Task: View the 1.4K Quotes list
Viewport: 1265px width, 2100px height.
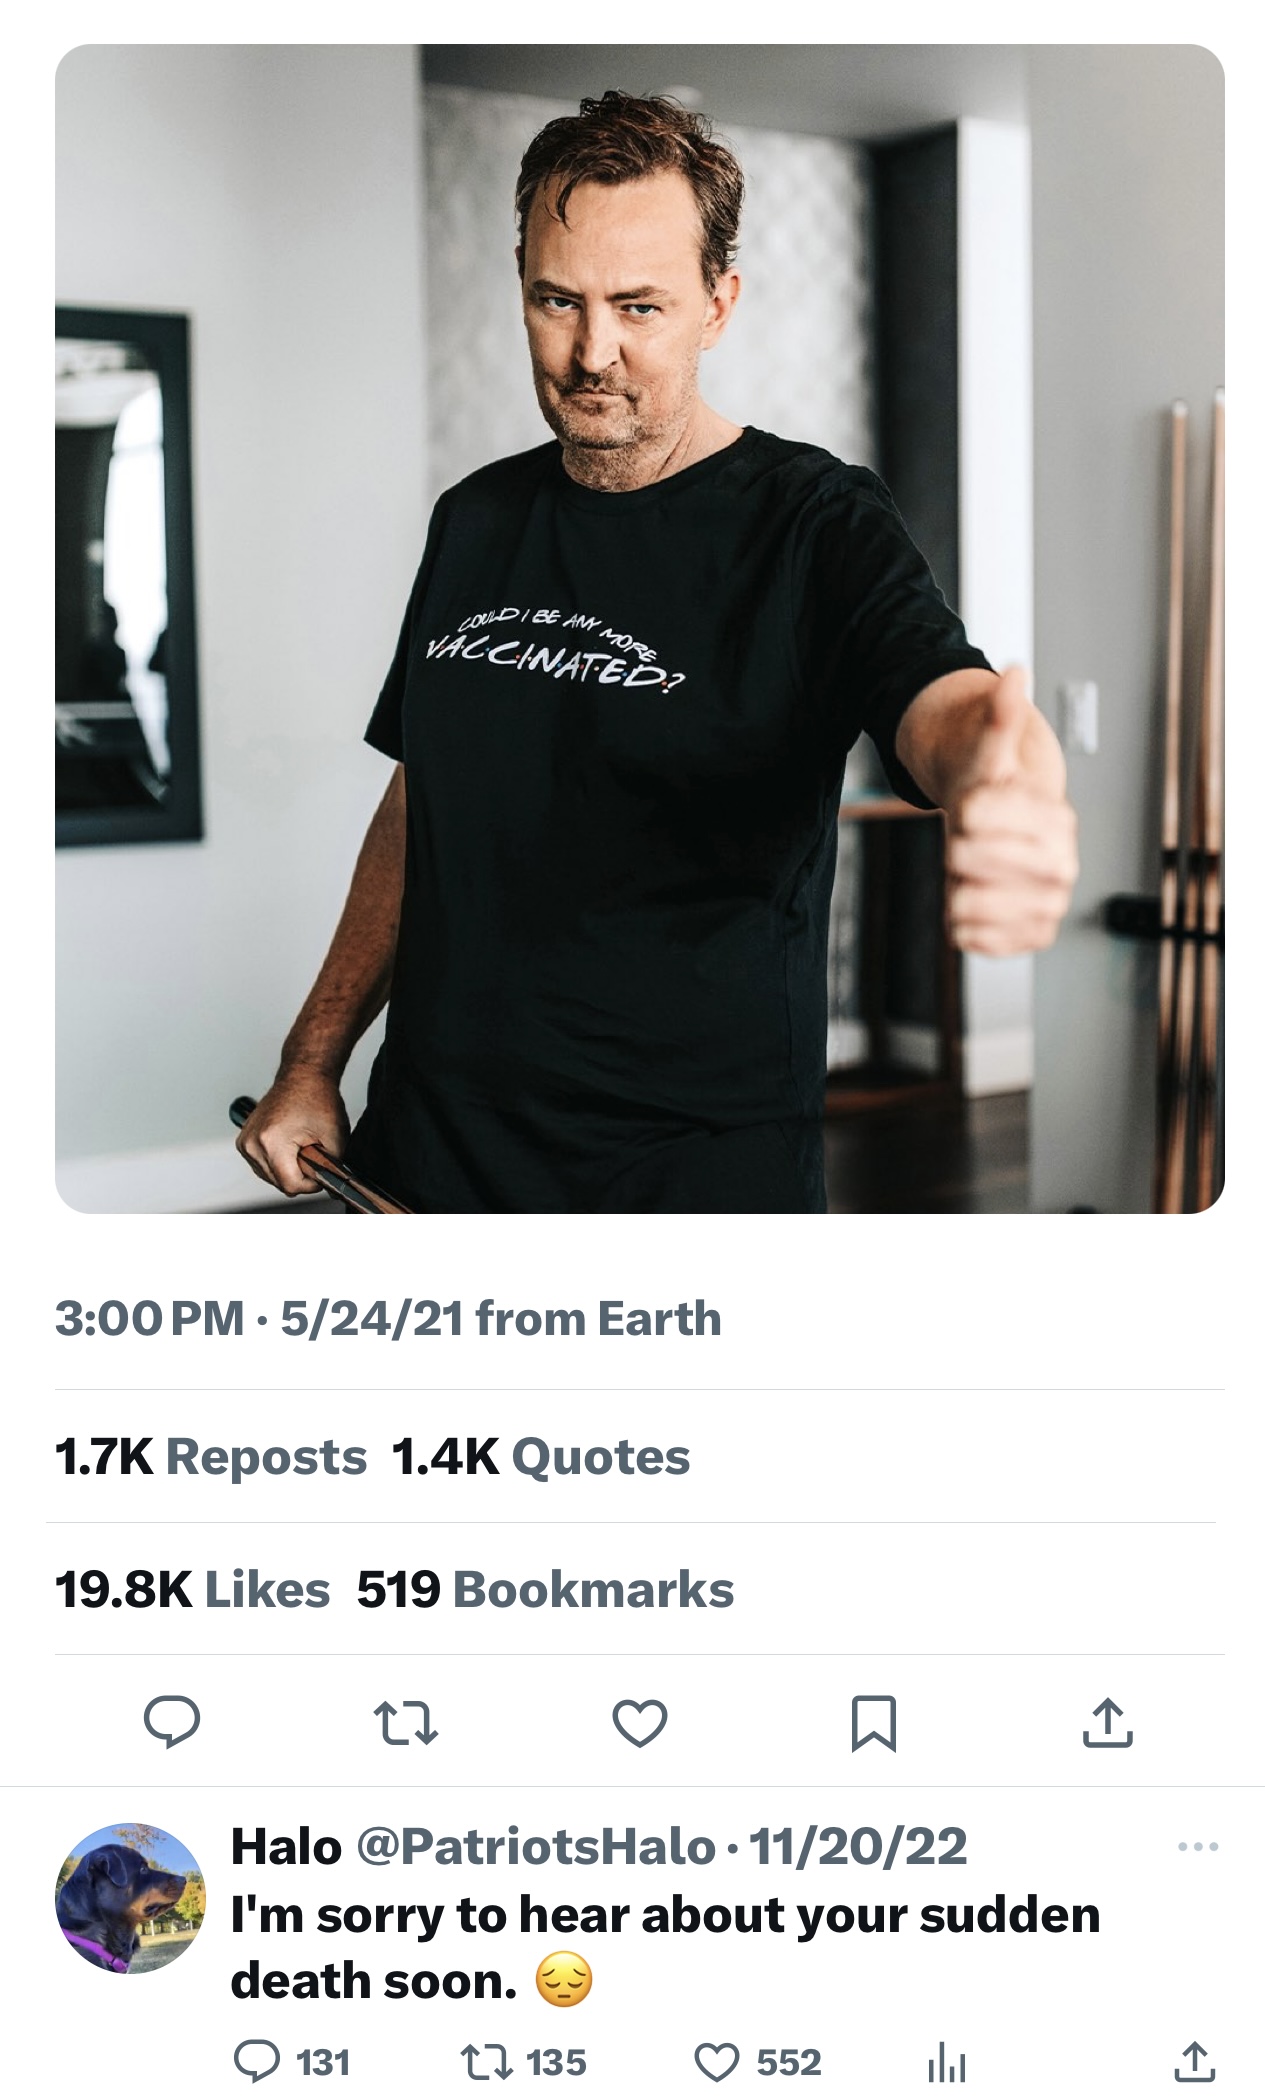Action: point(541,1457)
